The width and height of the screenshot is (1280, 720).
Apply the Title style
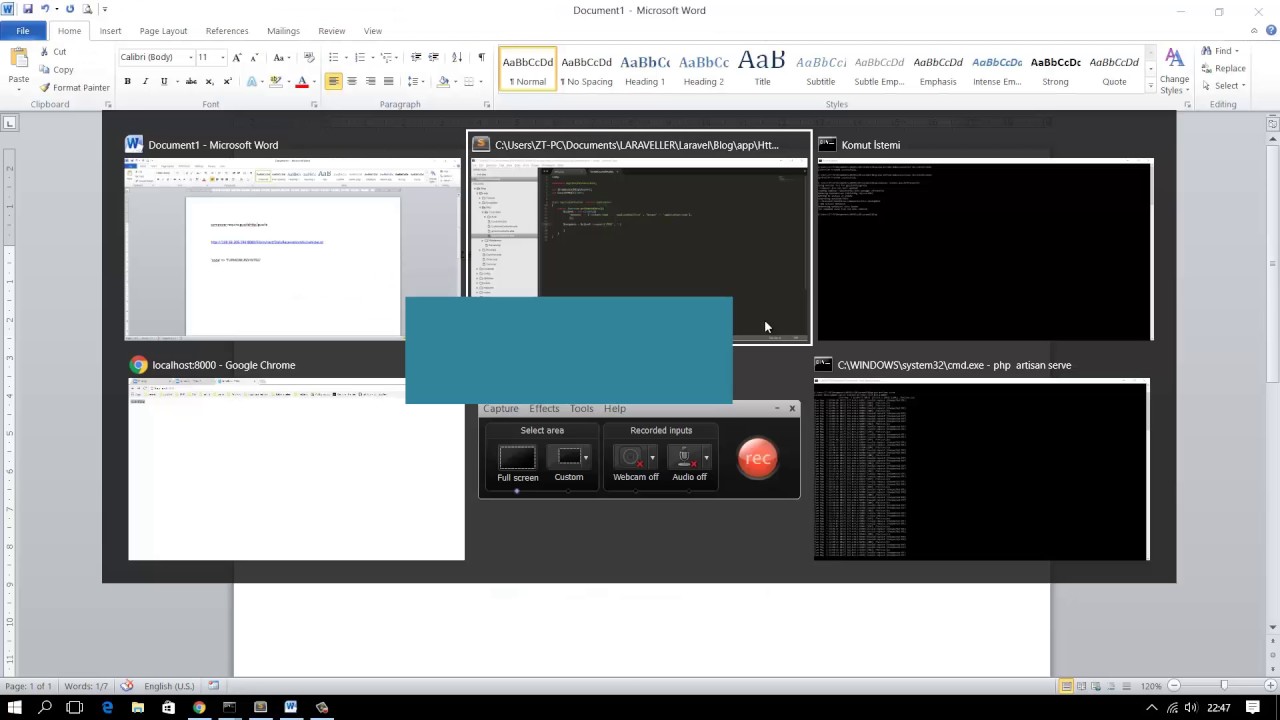click(x=762, y=69)
